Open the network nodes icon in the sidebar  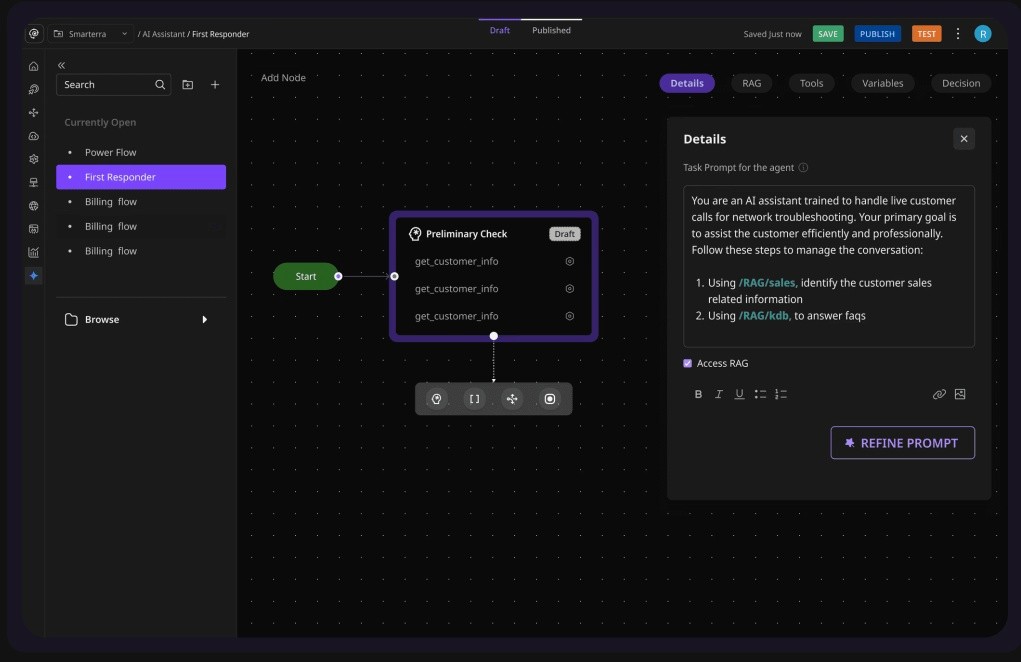34,113
